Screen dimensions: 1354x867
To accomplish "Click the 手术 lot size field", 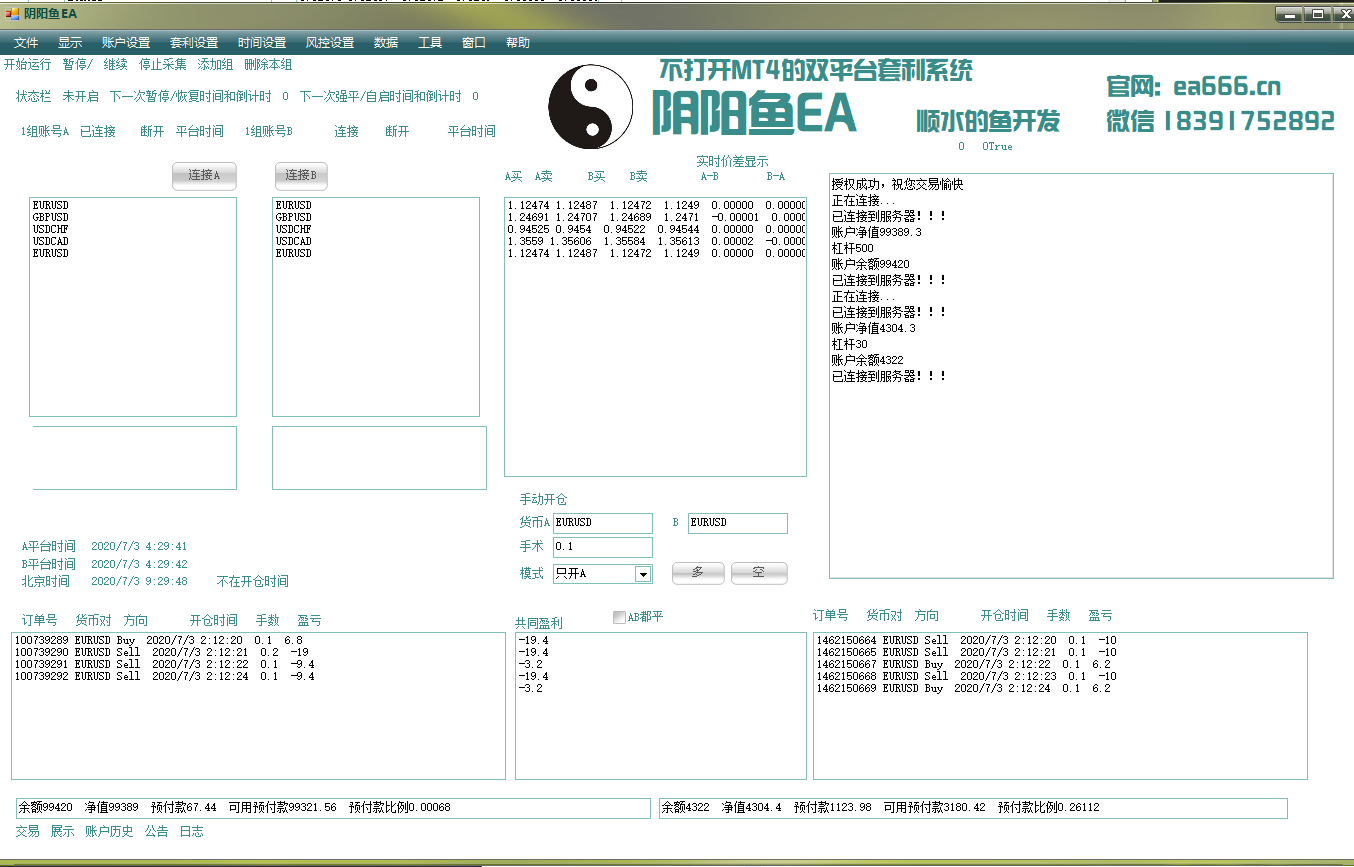I will 602,547.
